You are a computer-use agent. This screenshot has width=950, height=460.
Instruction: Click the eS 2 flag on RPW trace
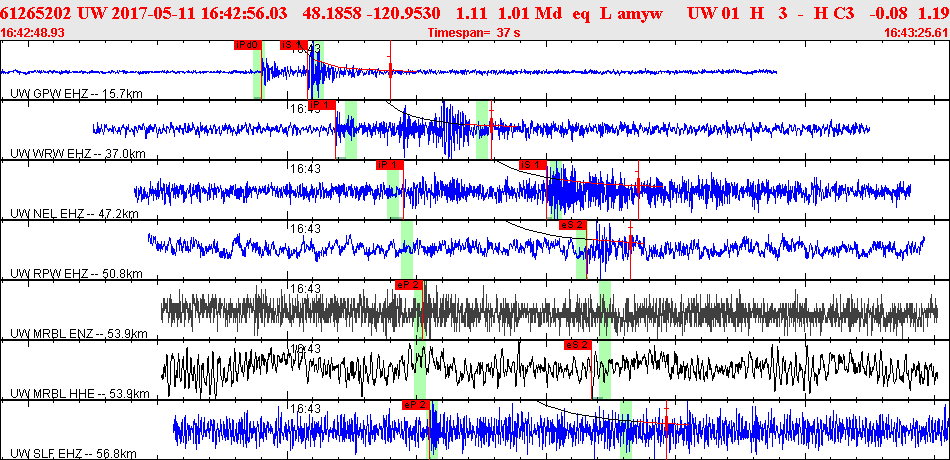[573, 225]
